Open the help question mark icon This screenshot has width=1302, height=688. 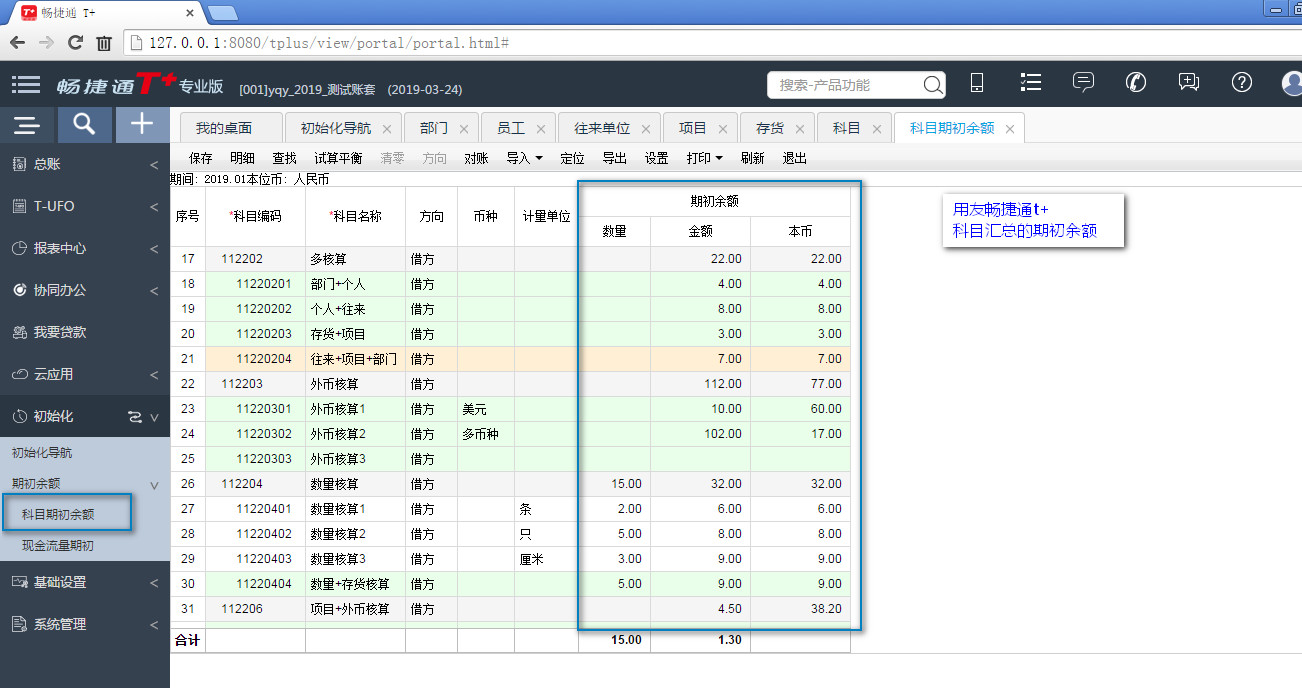1242,83
